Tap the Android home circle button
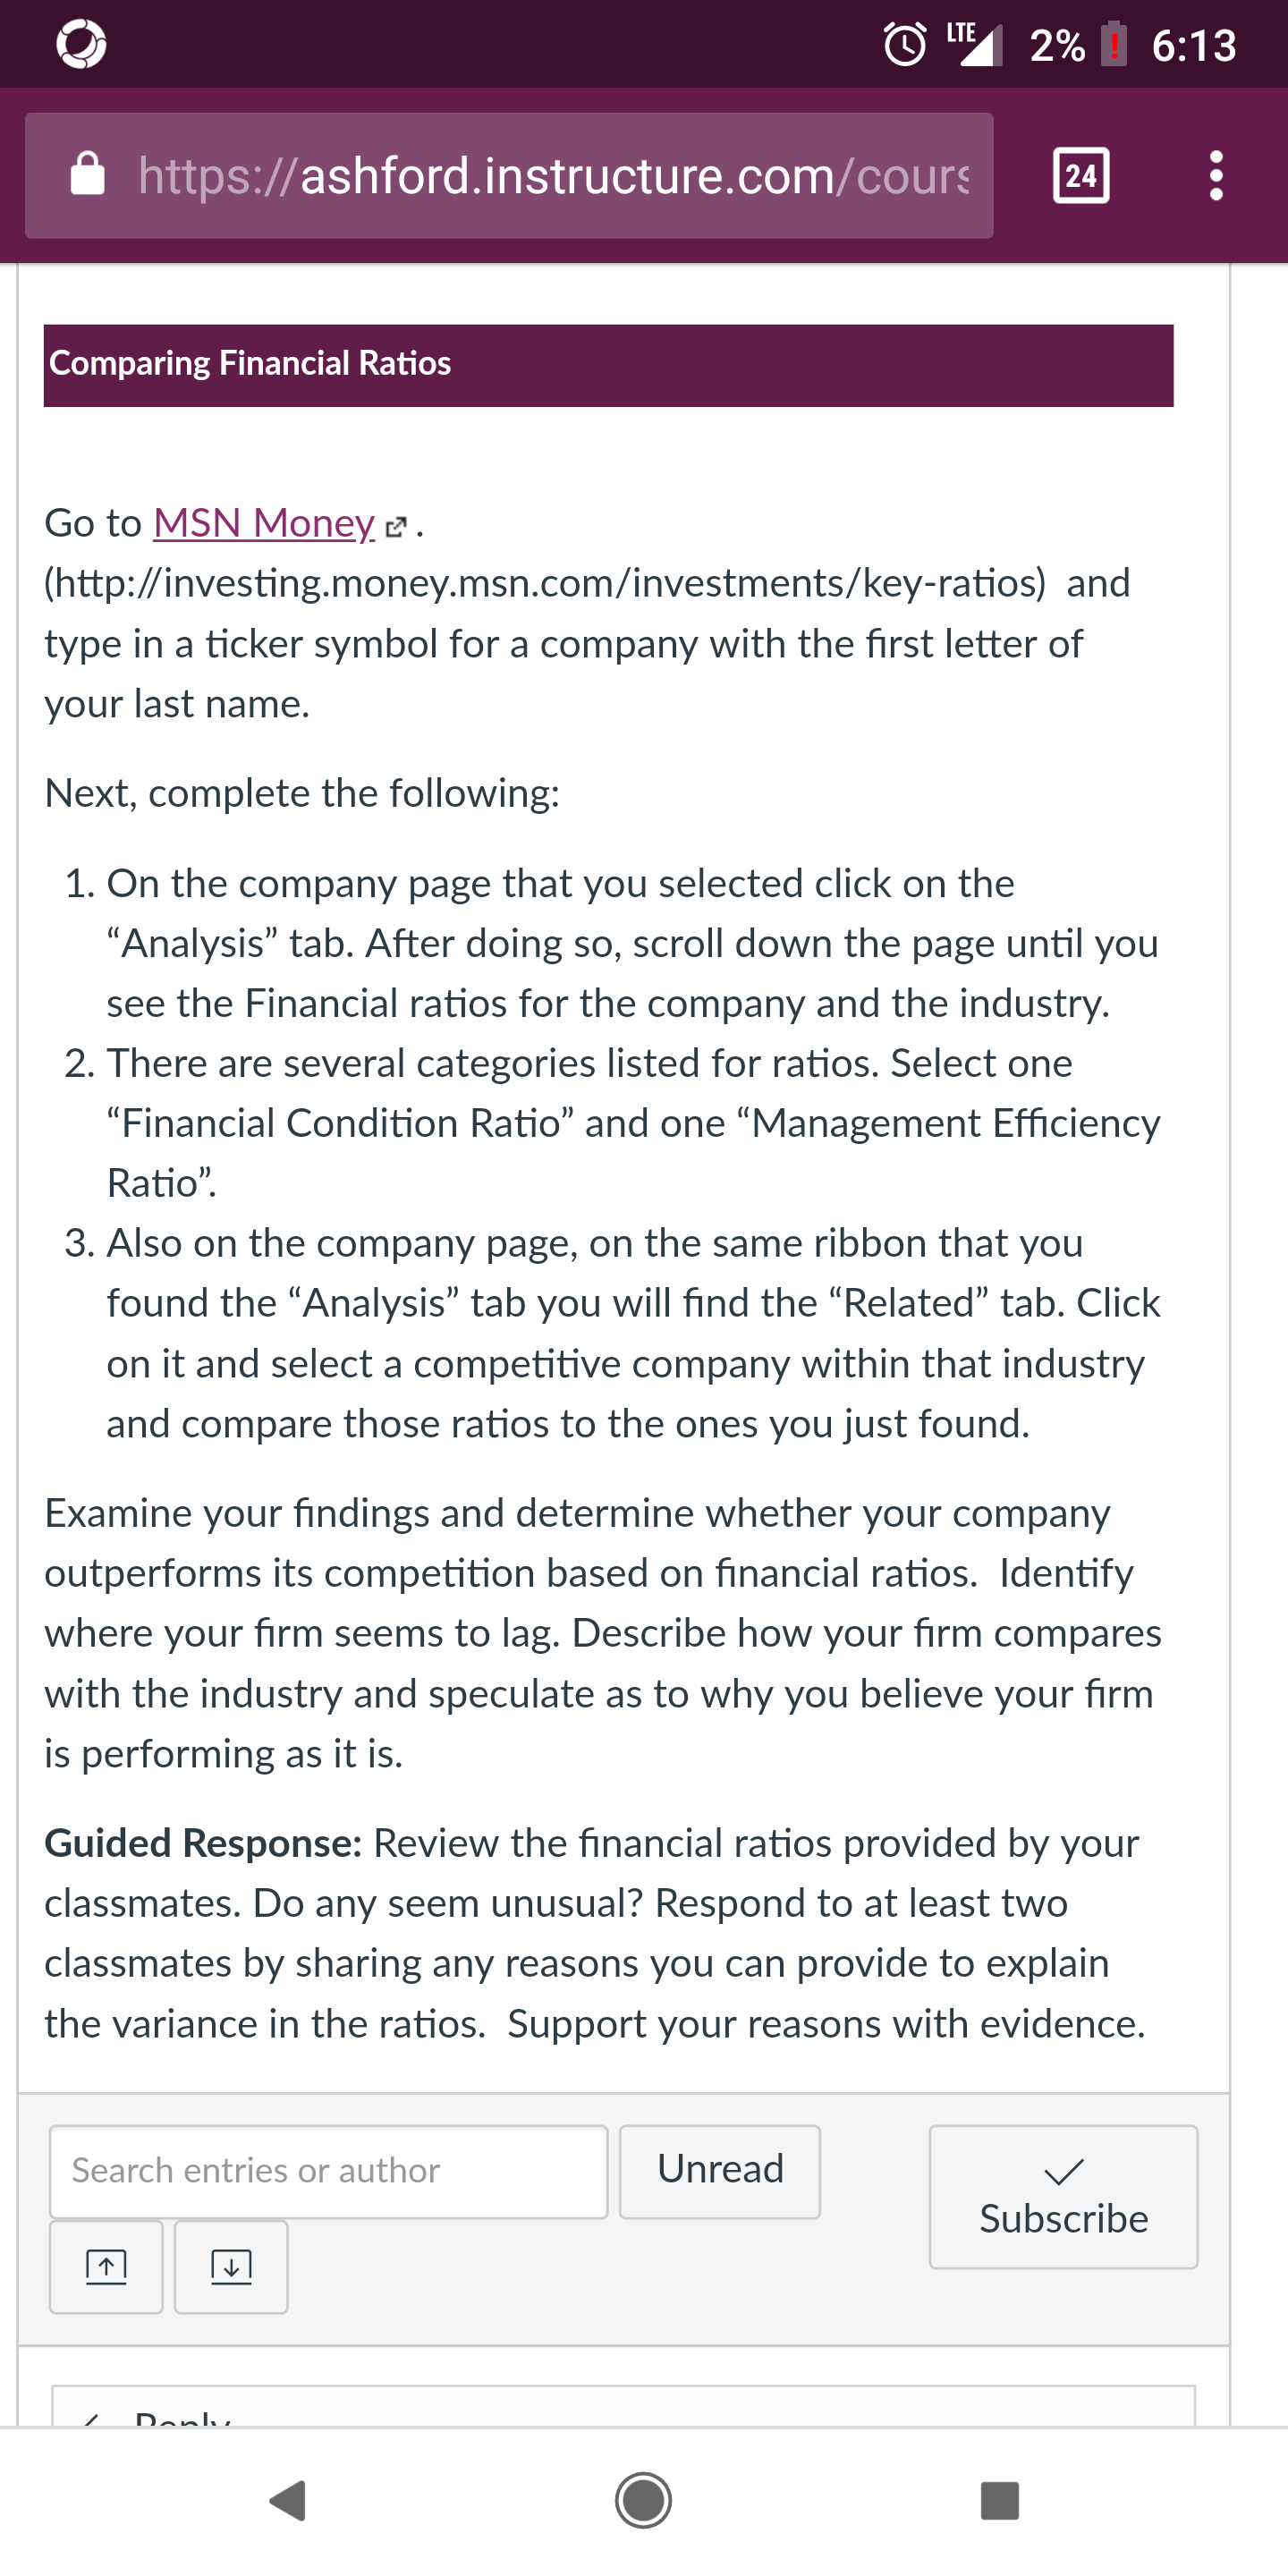Screen dimensions: 1288x2576 coord(643,2500)
